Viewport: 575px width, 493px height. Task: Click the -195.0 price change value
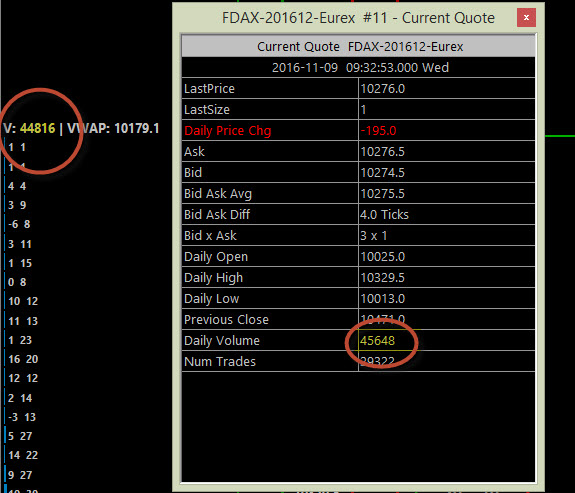pyautogui.click(x=378, y=131)
